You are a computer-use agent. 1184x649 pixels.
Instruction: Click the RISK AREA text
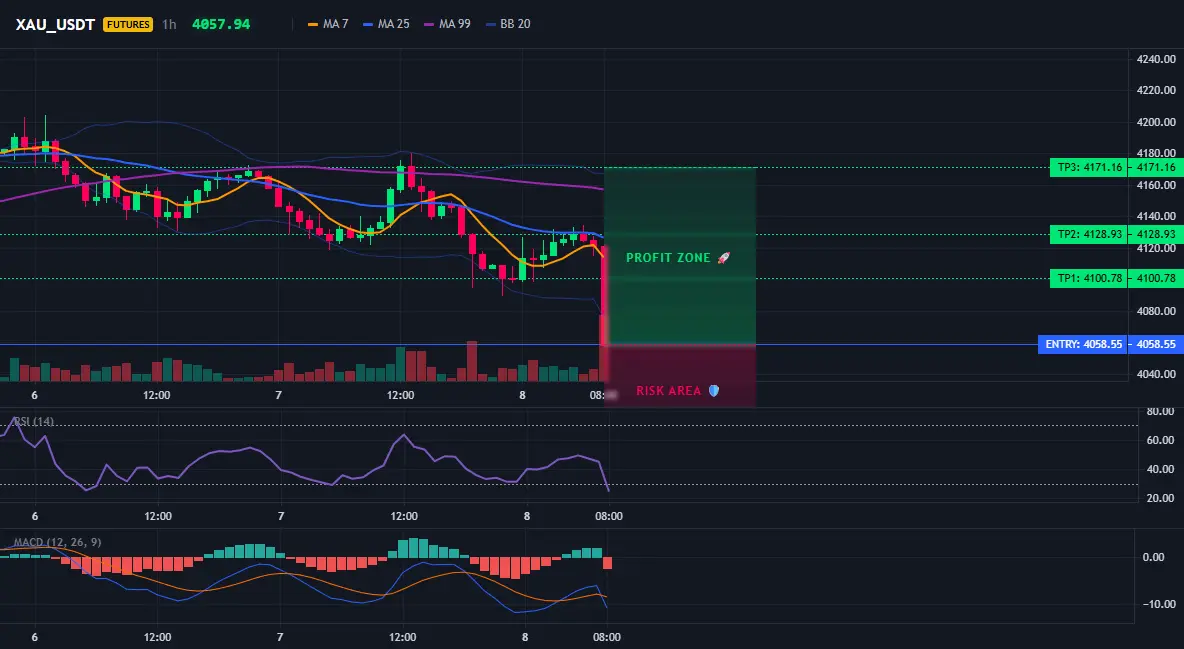[x=668, y=391]
